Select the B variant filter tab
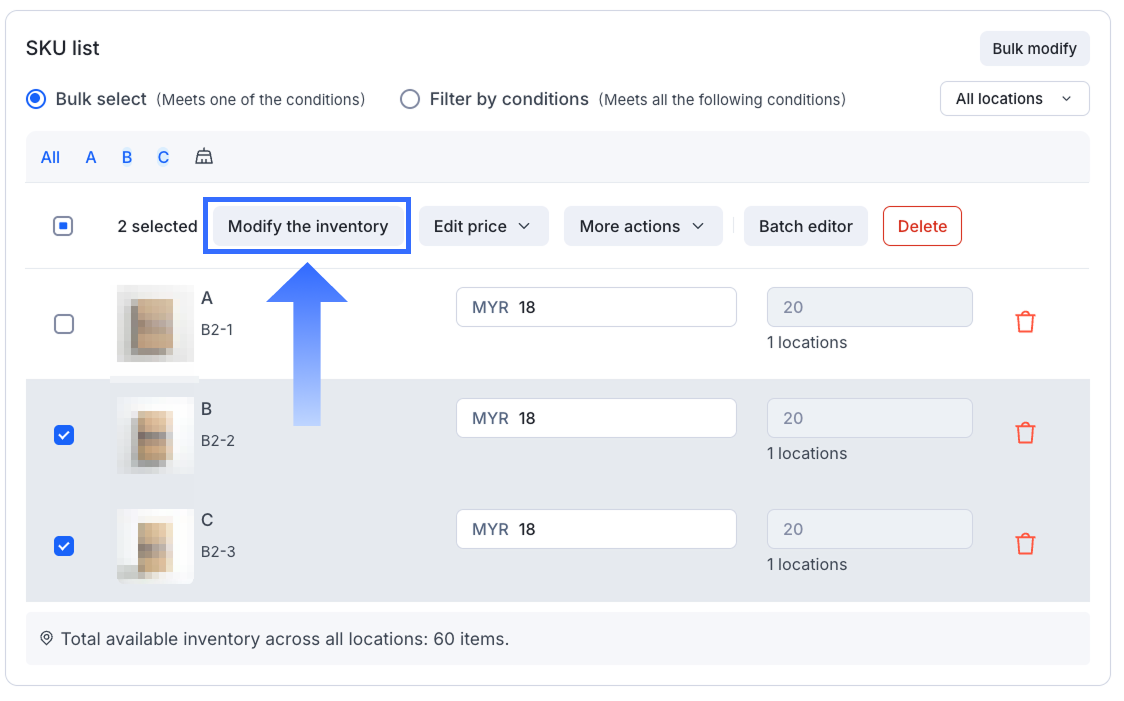 (127, 157)
